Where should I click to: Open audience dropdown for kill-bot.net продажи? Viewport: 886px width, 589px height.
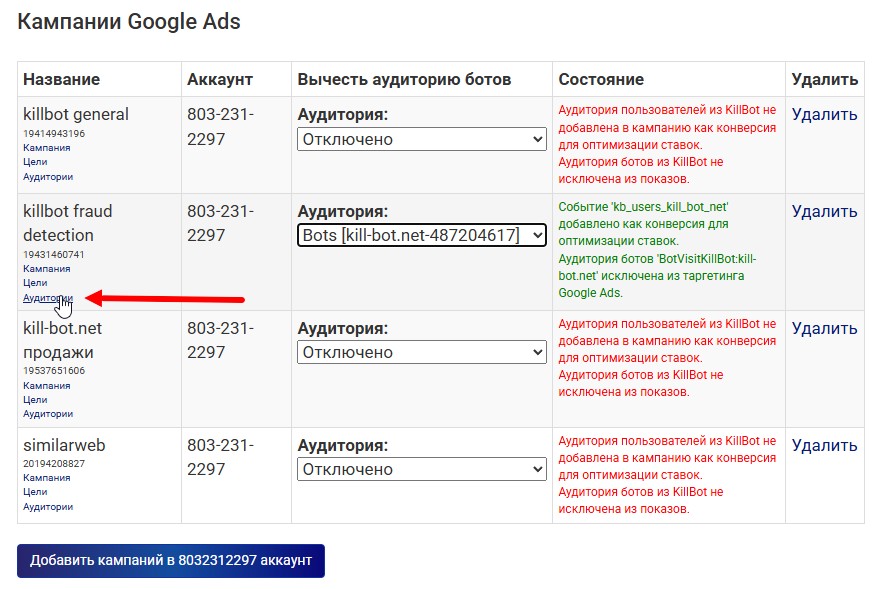[422, 352]
